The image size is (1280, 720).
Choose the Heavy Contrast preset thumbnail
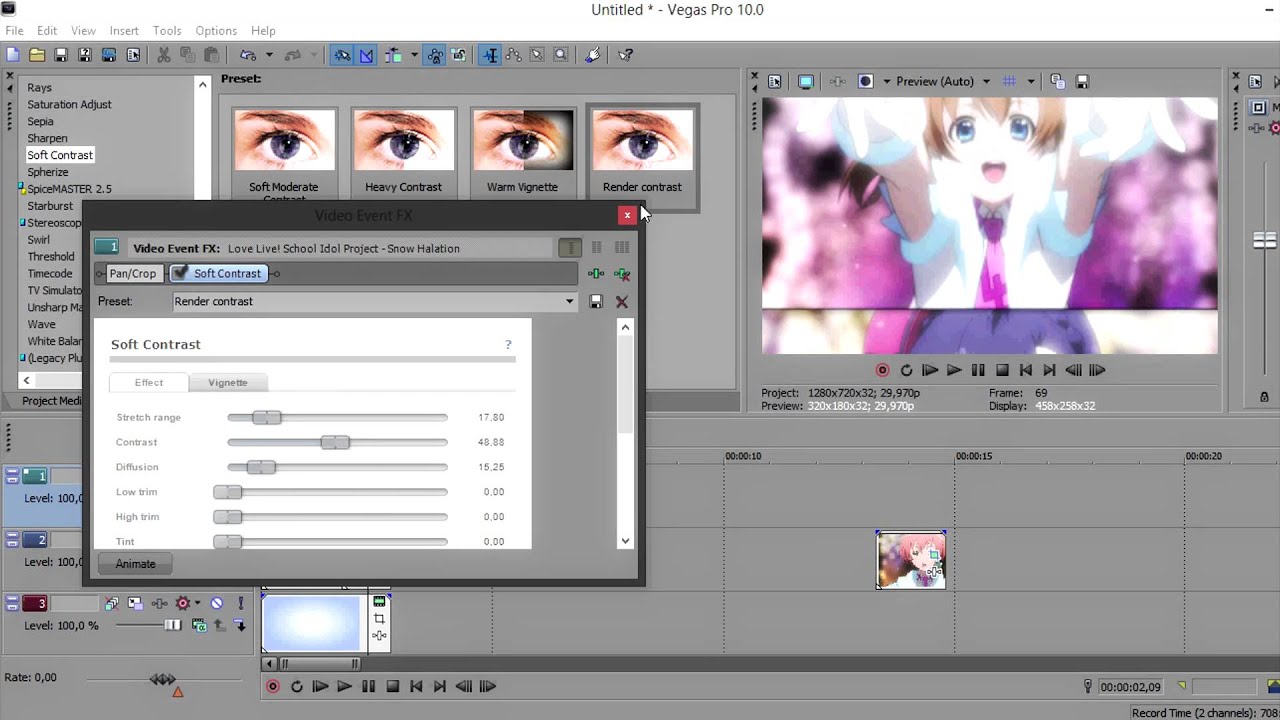coord(403,138)
